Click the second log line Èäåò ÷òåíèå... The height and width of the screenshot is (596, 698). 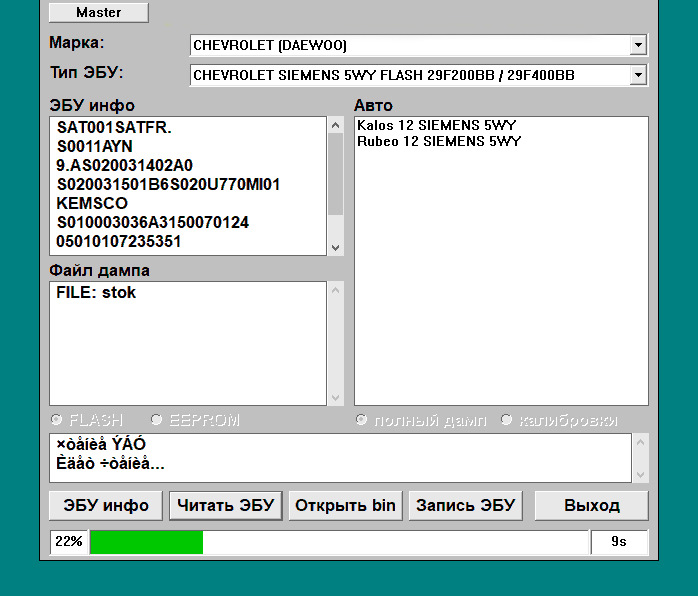point(110,463)
